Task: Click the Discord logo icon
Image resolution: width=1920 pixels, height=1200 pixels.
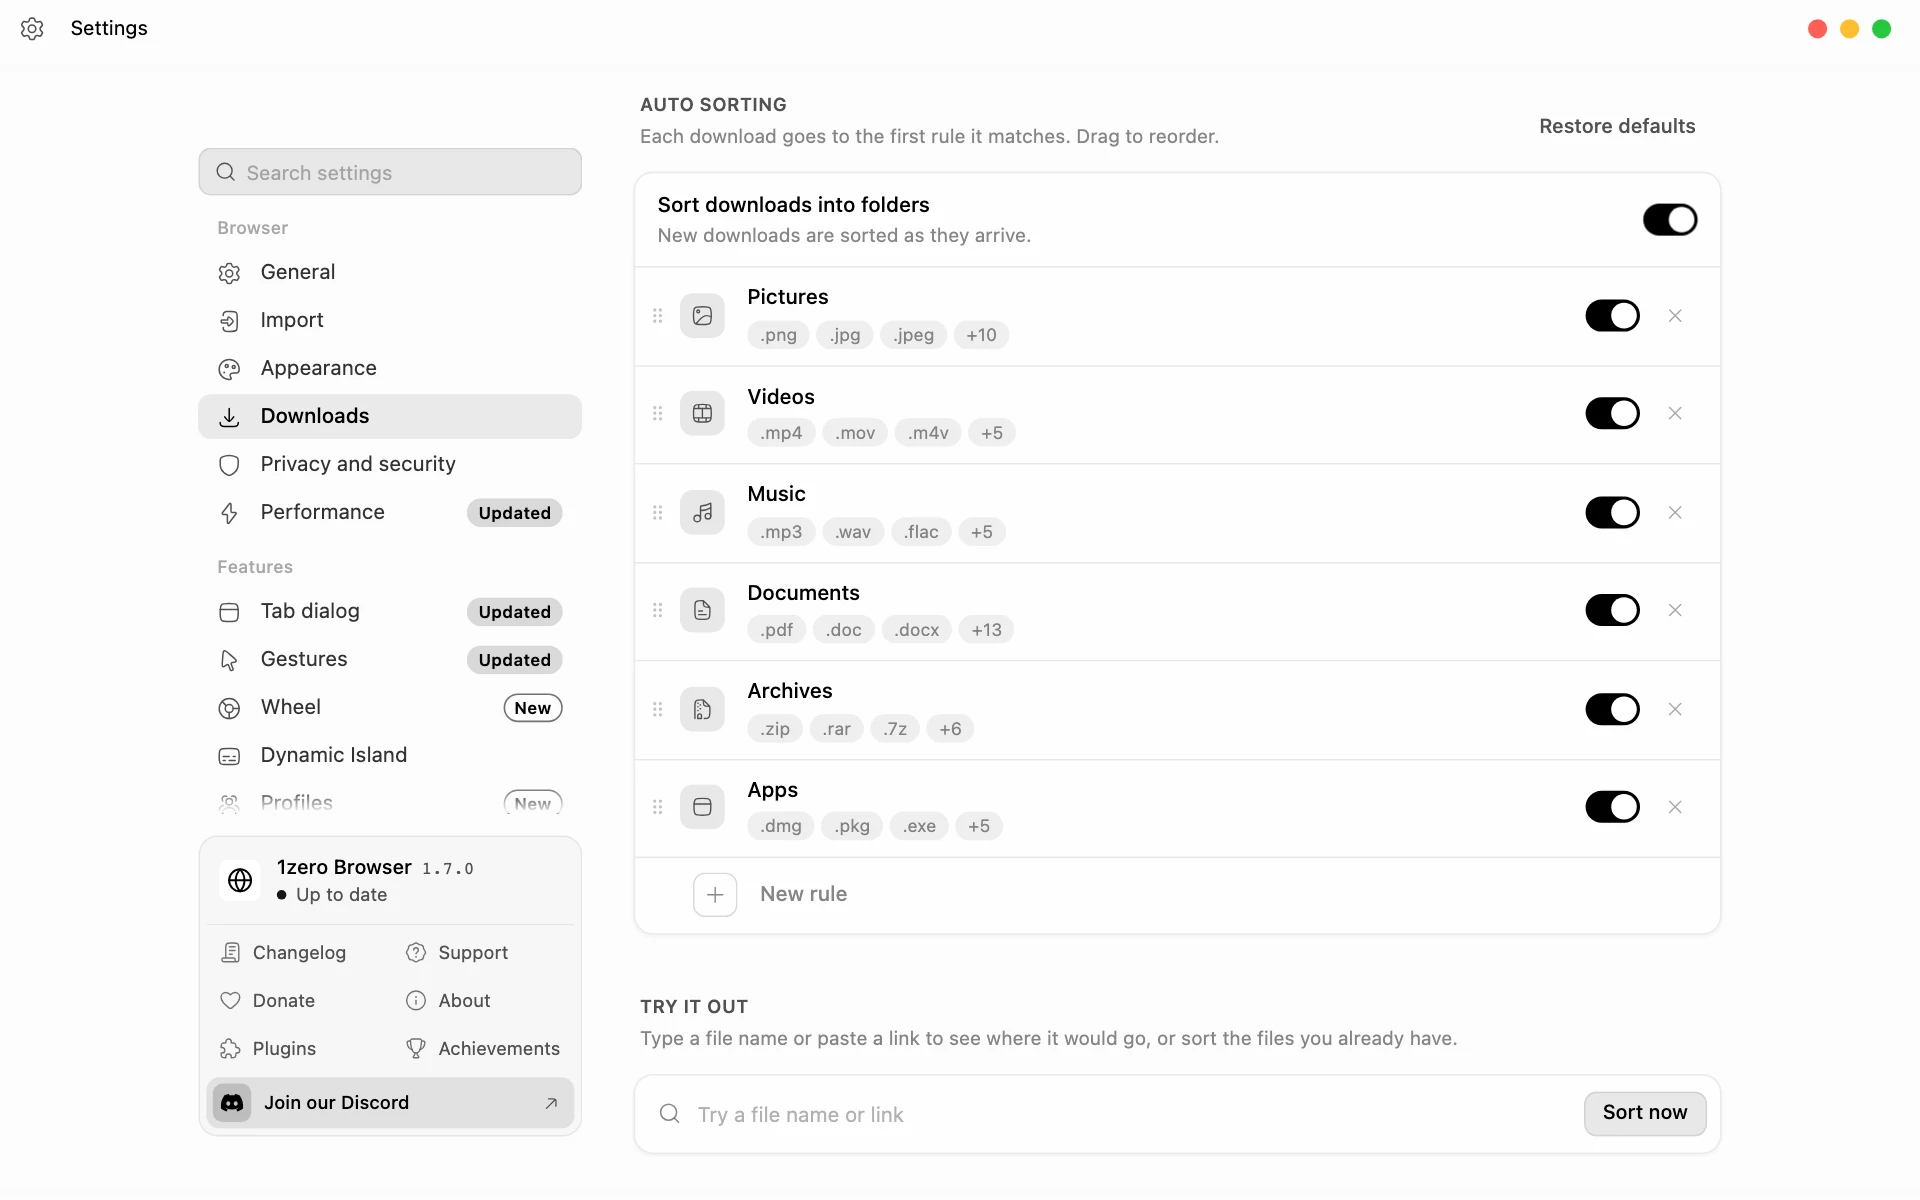Action: coord(232,1103)
